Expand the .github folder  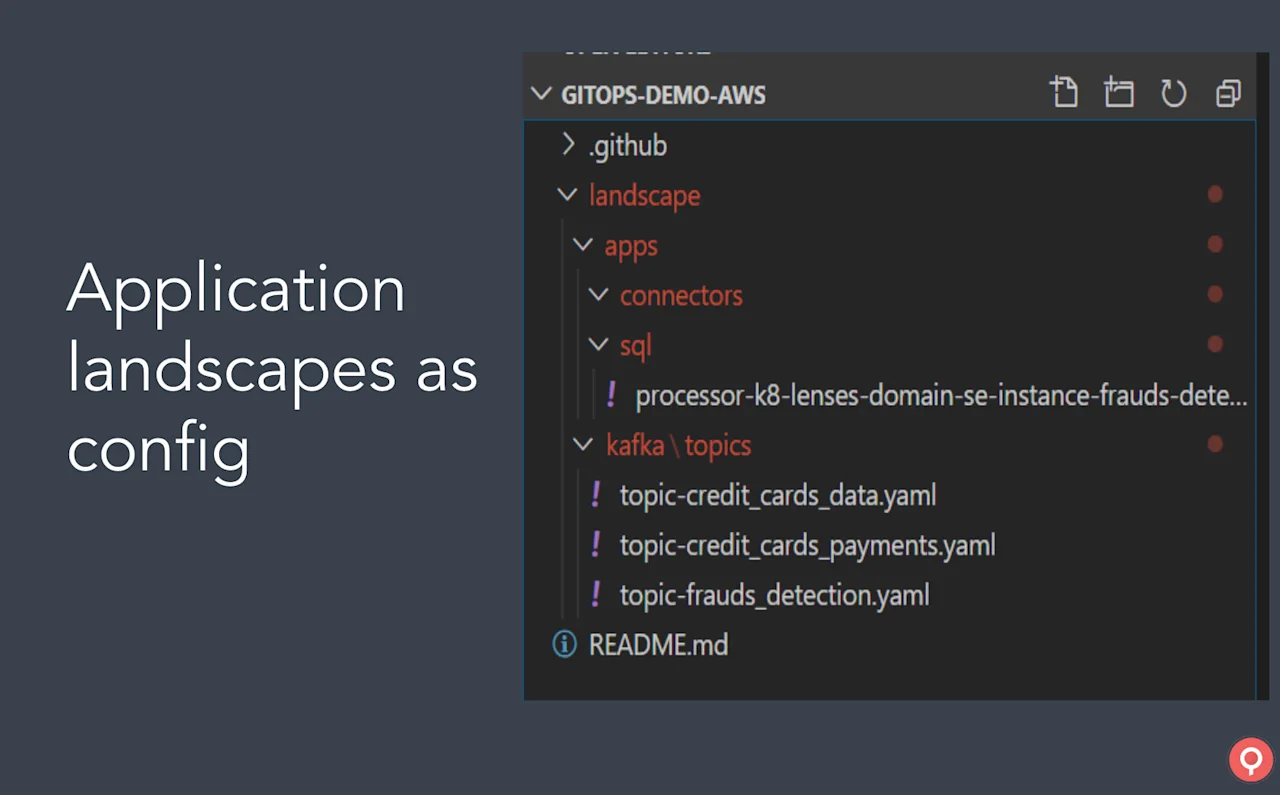pos(568,144)
